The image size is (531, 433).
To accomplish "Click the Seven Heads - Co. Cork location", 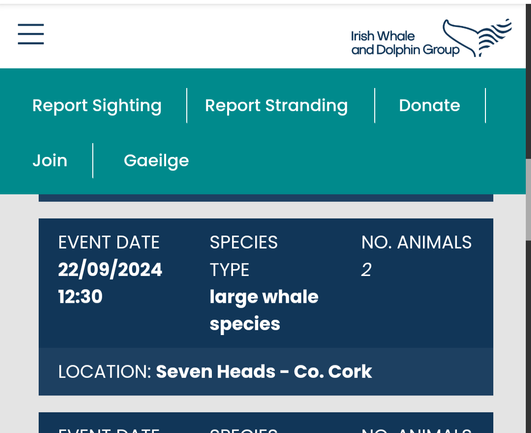I will pyautogui.click(x=264, y=371).
